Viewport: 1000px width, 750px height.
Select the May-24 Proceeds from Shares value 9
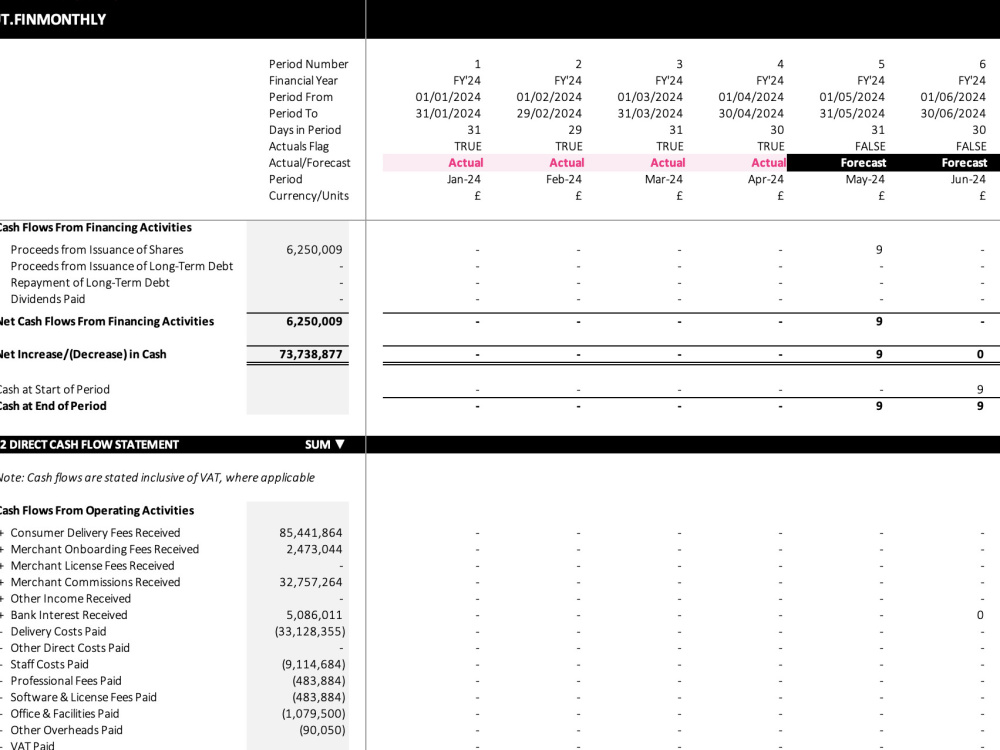pos(879,250)
